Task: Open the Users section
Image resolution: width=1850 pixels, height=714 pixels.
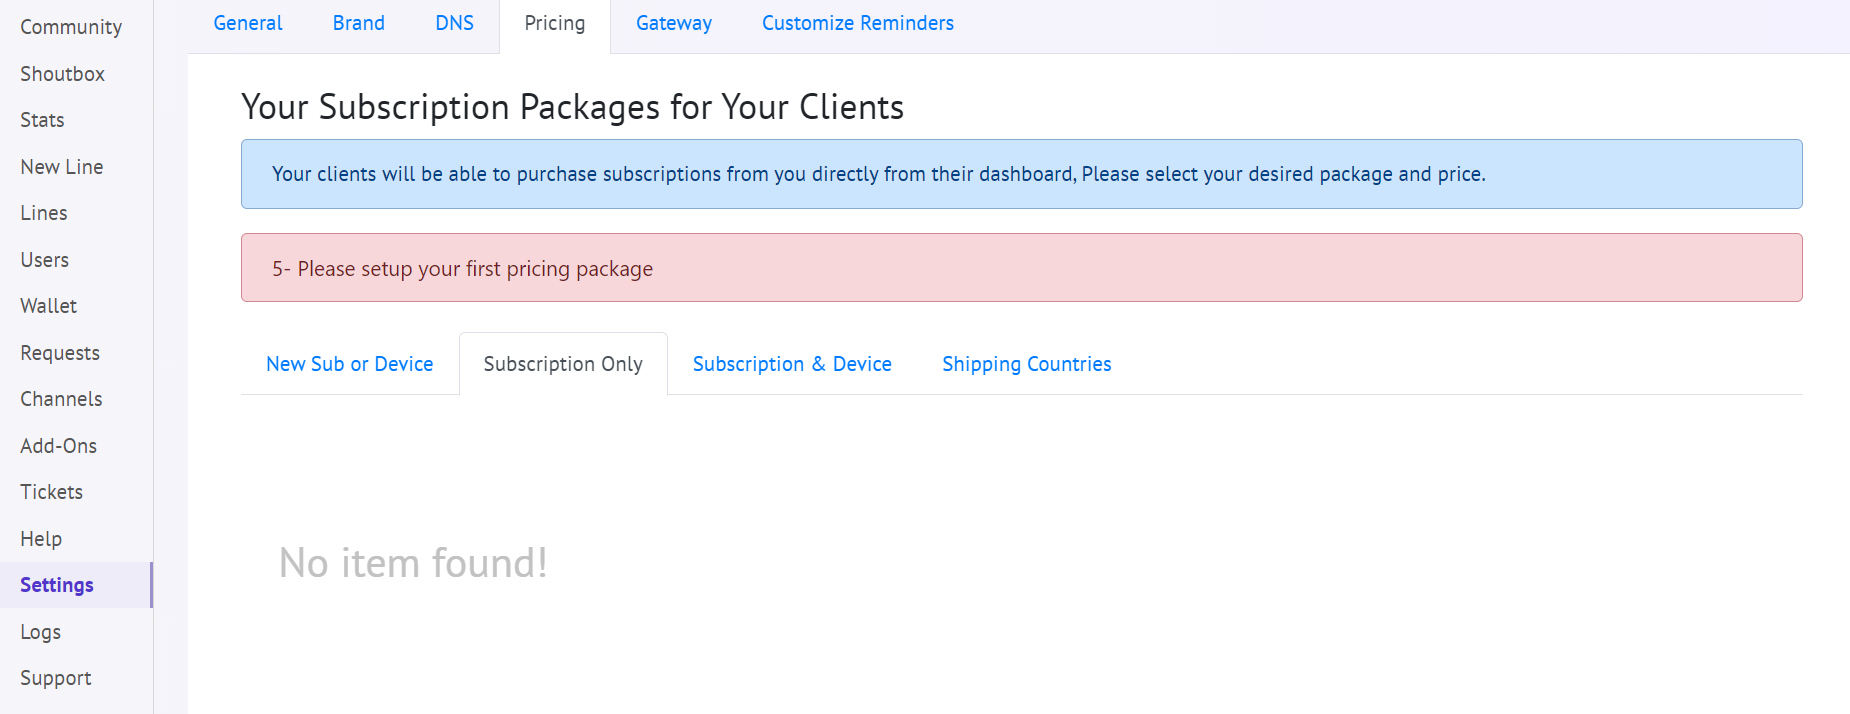Action: point(45,260)
